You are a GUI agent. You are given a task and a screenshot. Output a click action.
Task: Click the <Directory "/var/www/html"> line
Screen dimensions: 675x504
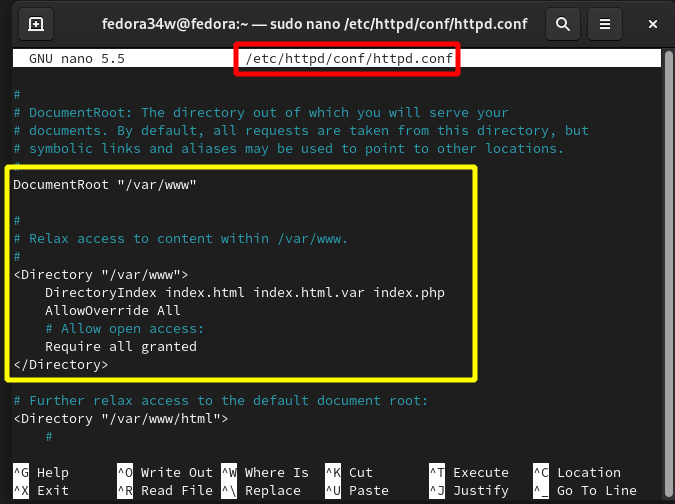pyautogui.click(x=120, y=419)
